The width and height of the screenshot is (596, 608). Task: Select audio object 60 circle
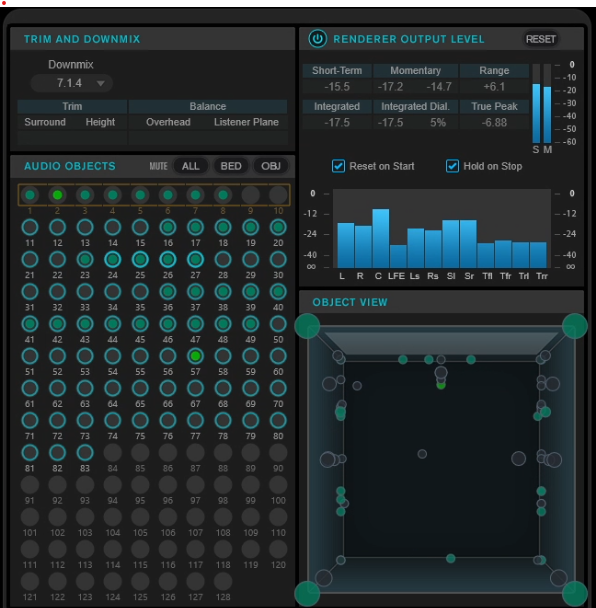(278, 356)
